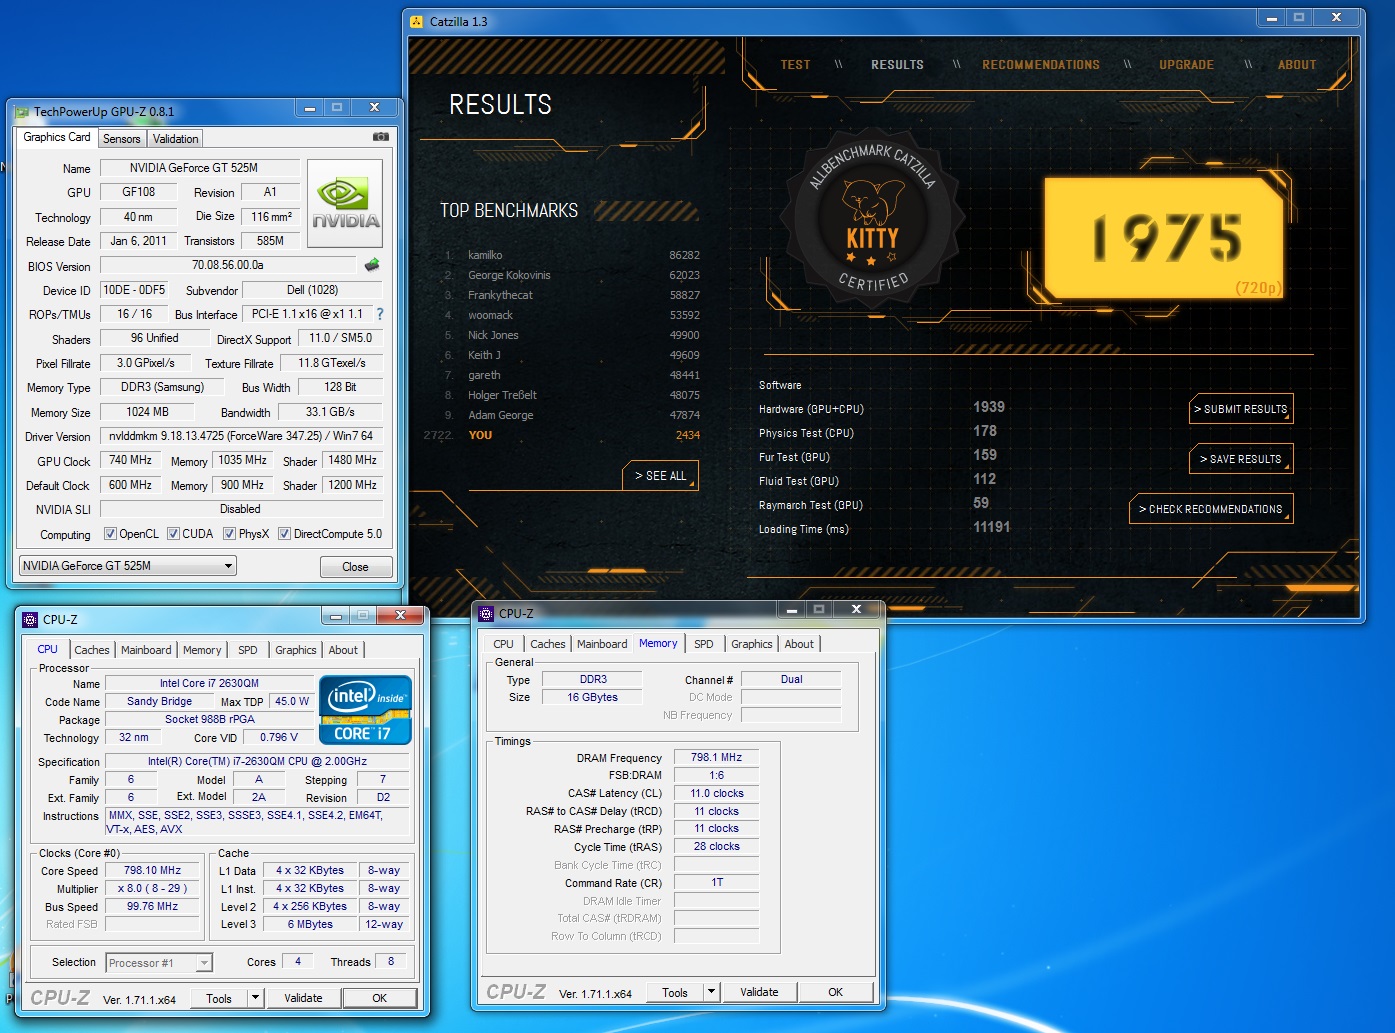Open the Caches tab in left CPU-Z window
1395x1033 pixels.
(92, 650)
